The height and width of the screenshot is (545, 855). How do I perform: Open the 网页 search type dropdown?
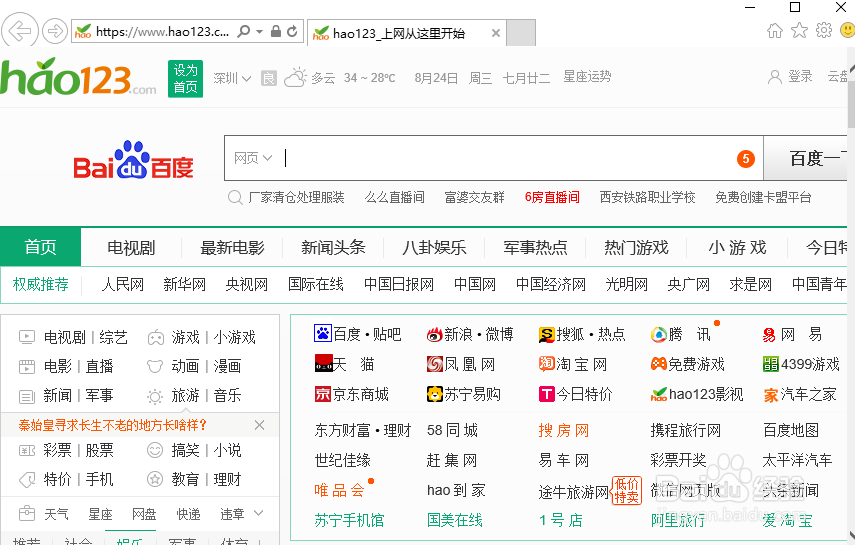pos(253,158)
